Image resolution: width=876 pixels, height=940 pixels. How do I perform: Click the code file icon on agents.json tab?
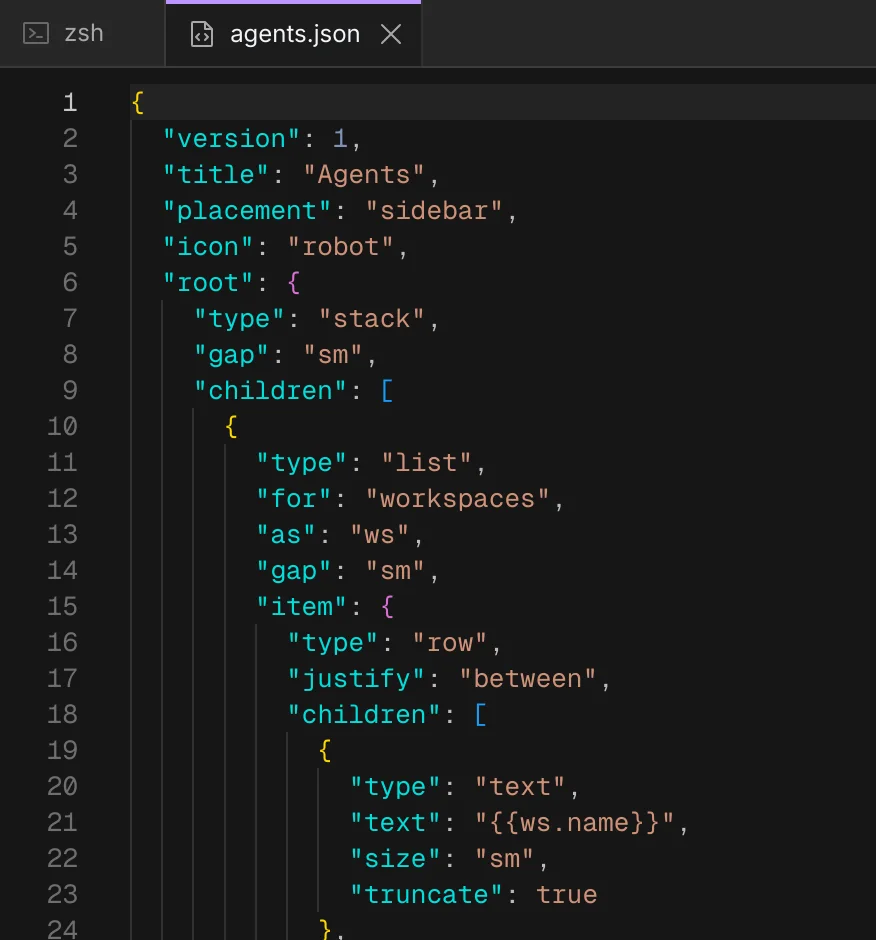pos(201,34)
